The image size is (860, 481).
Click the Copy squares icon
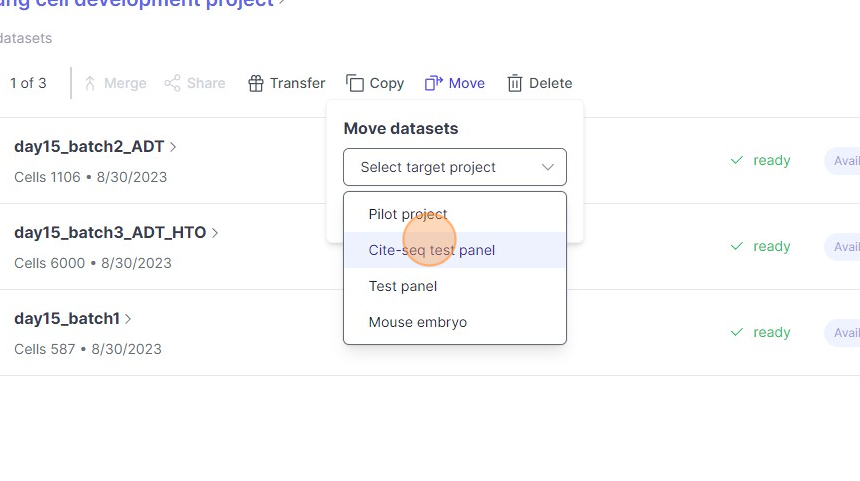point(355,83)
